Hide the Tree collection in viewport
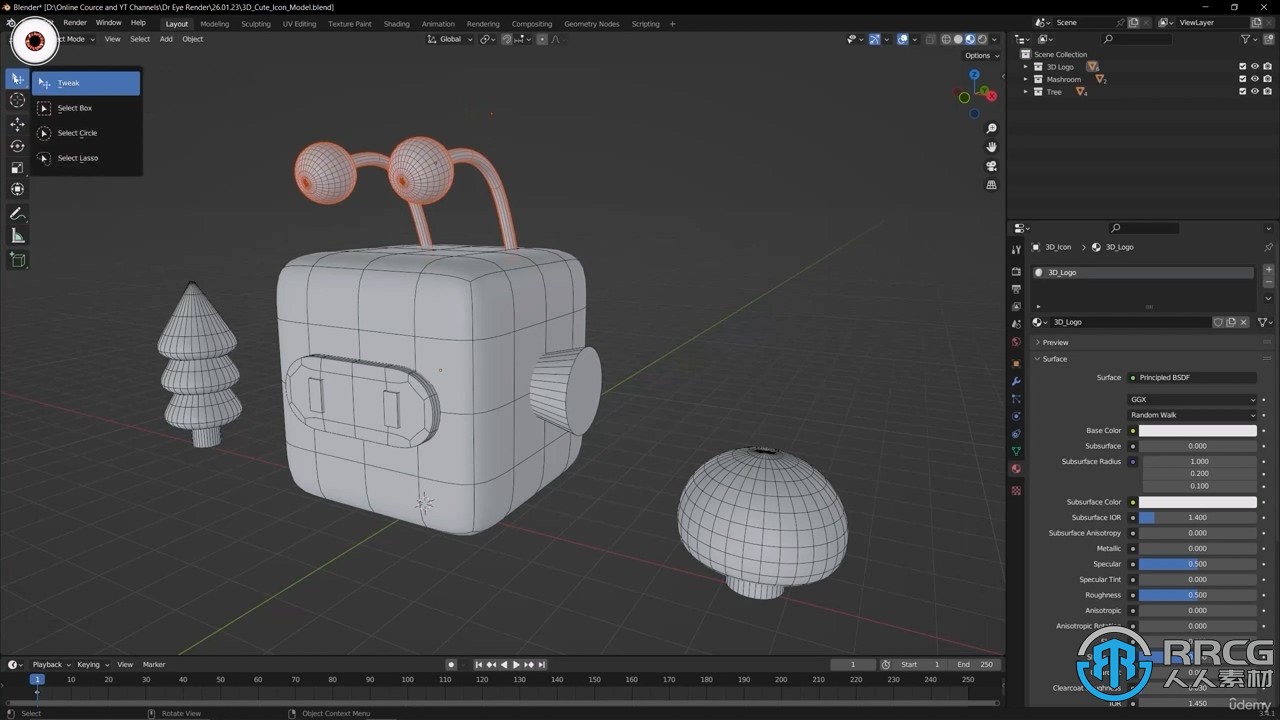 pos(1255,91)
